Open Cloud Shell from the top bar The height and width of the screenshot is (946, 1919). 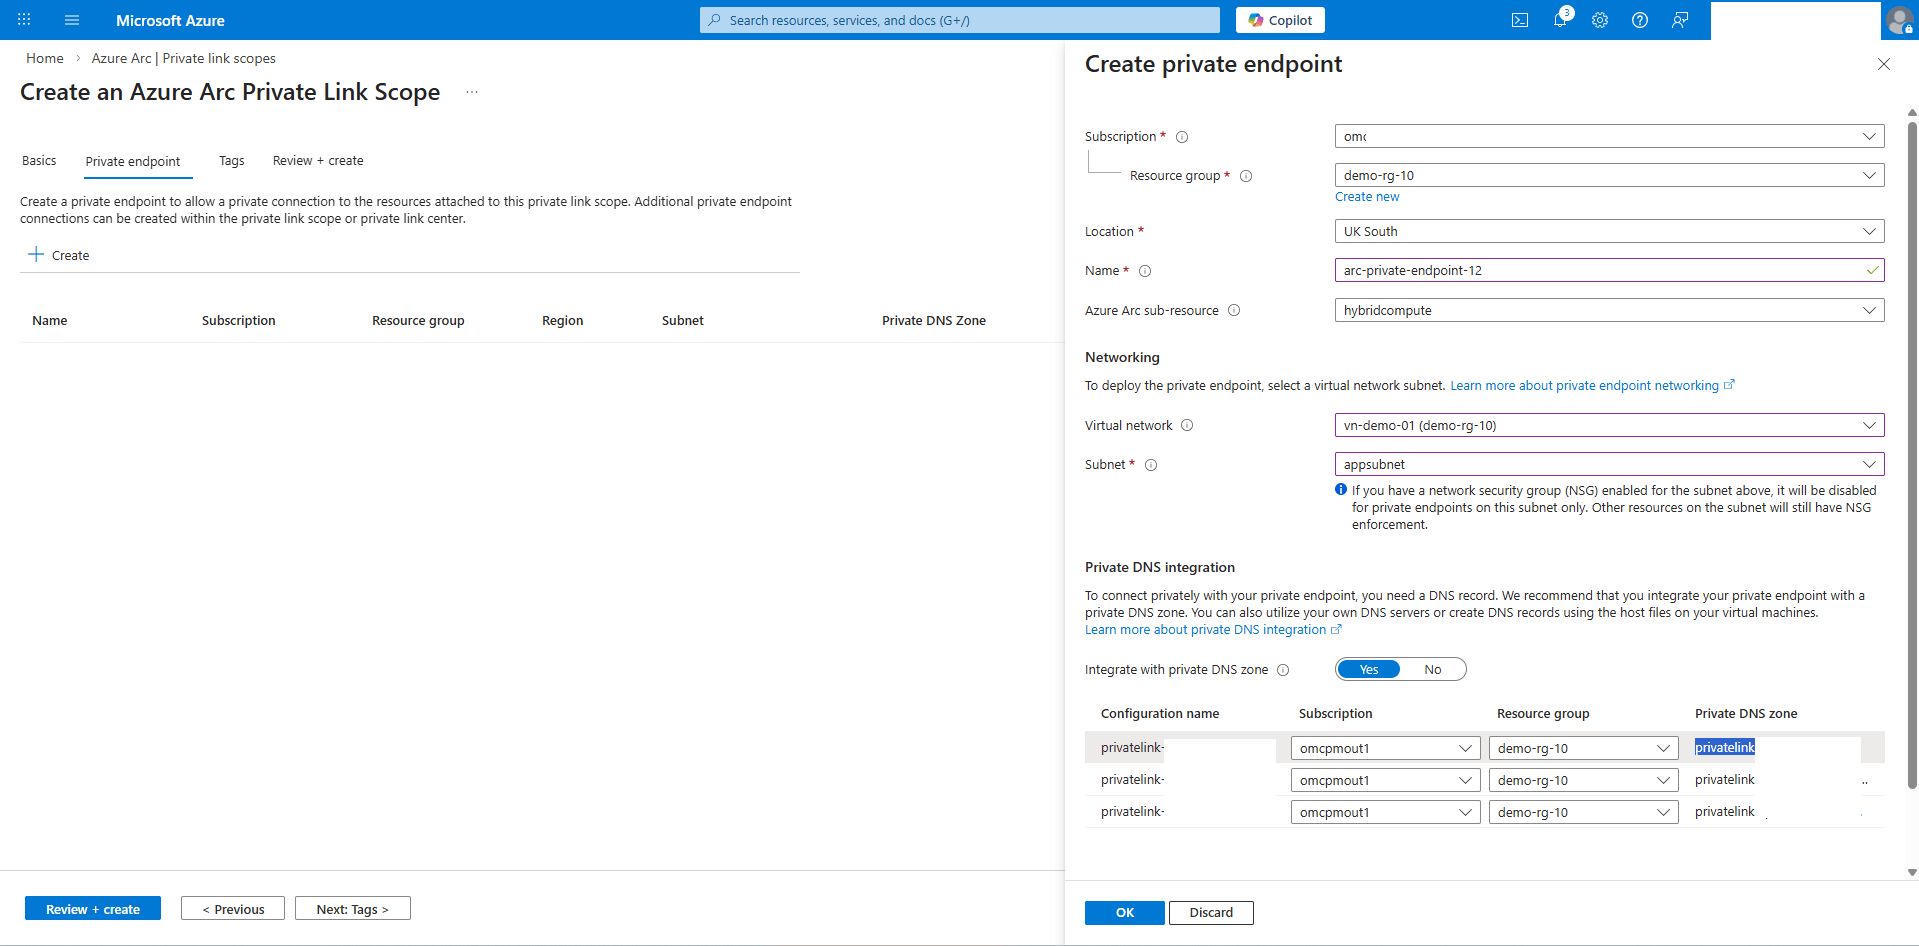click(x=1520, y=20)
